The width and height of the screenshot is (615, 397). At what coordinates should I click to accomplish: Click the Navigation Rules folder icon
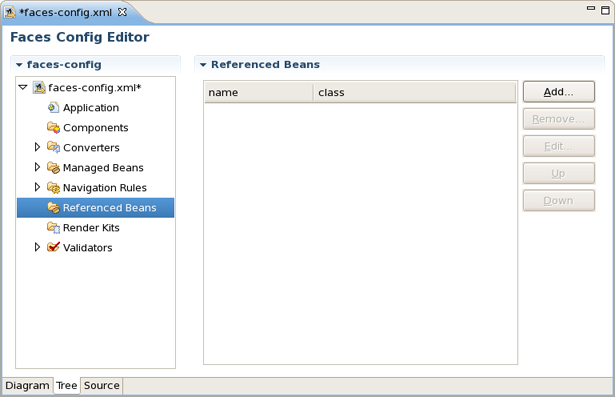tap(53, 188)
